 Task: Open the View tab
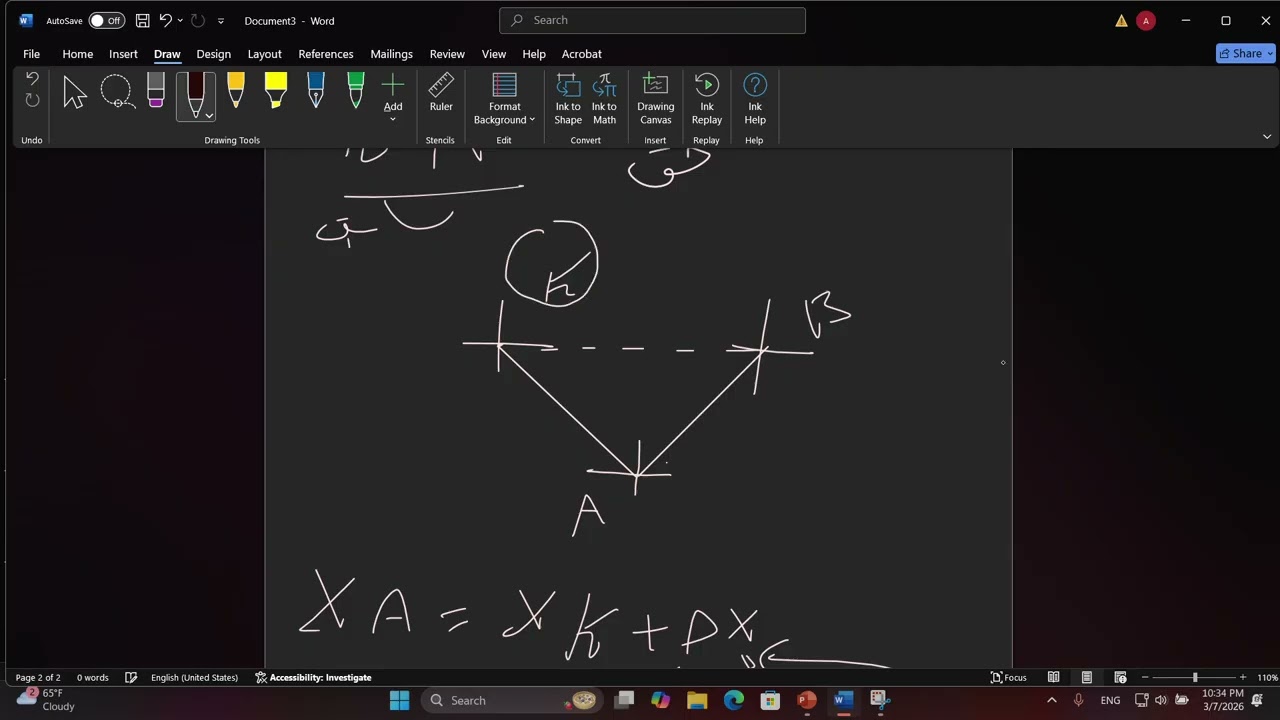[x=494, y=54]
